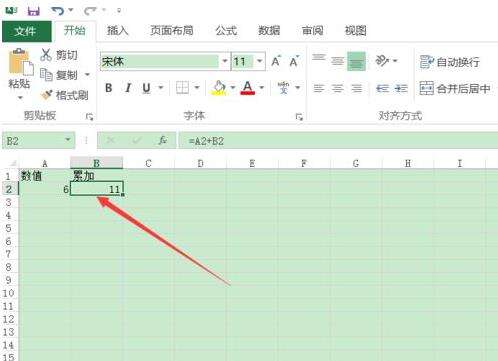The width and height of the screenshot is (498, 361).
Task: Open the underline style dropdown
Action: [161, 88]
